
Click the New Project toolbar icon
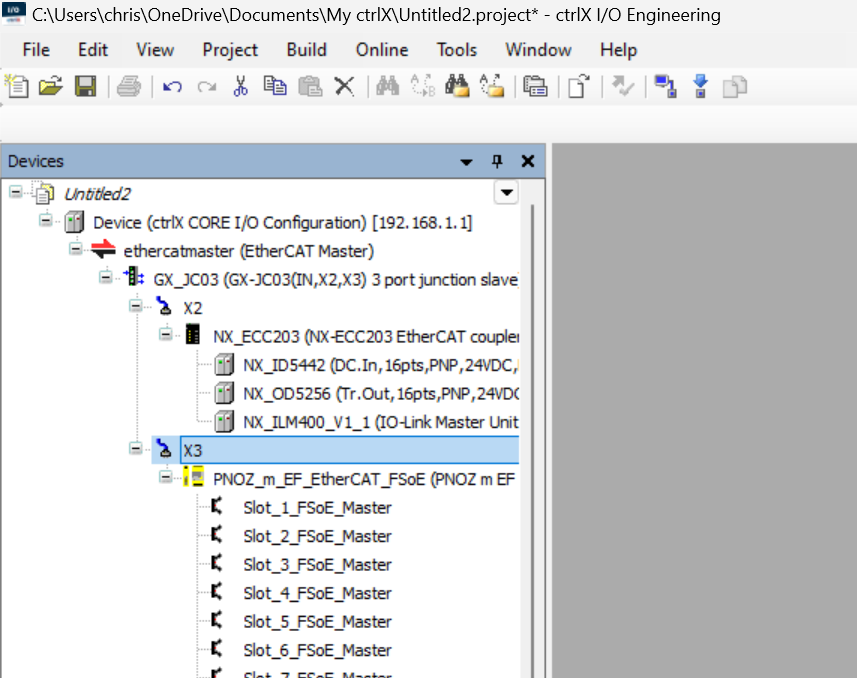[16, 86]
